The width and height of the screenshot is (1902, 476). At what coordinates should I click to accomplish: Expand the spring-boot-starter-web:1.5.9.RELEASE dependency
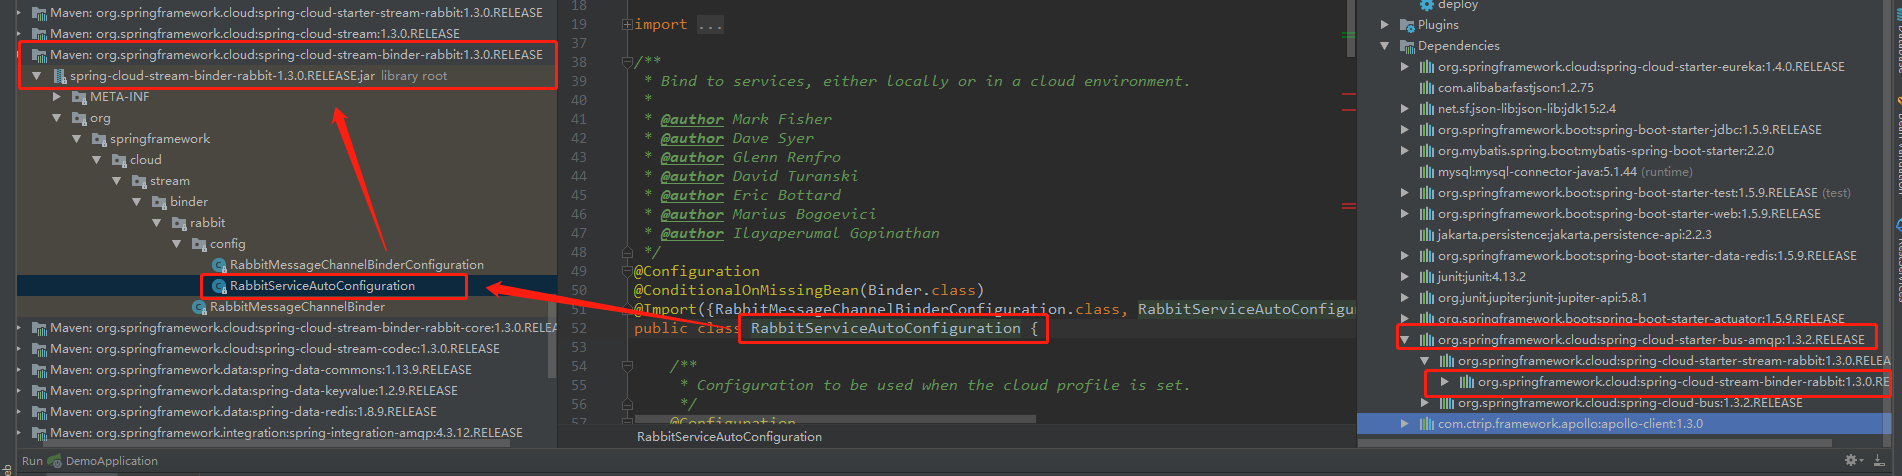click(x=1405, y=214)
